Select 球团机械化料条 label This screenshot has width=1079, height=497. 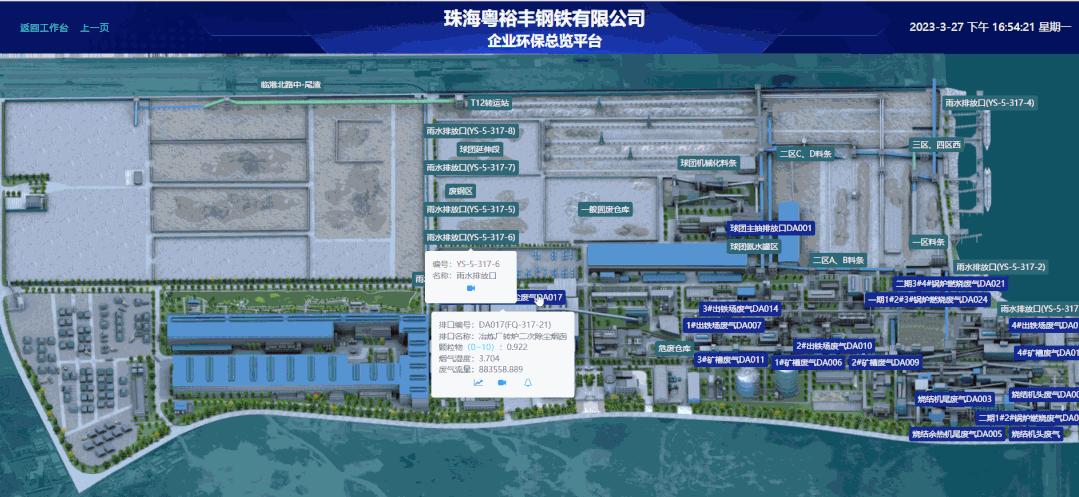(708, 164)
